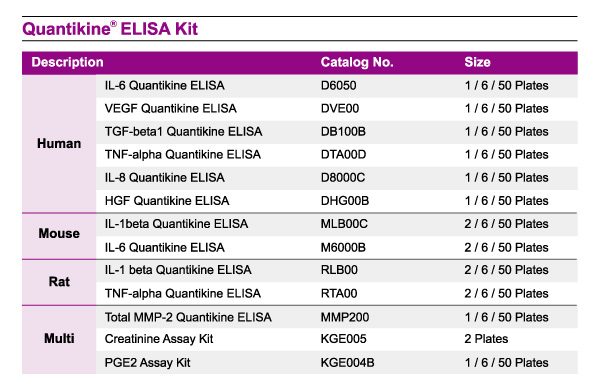Click catalog number D6050

point(338,86)
